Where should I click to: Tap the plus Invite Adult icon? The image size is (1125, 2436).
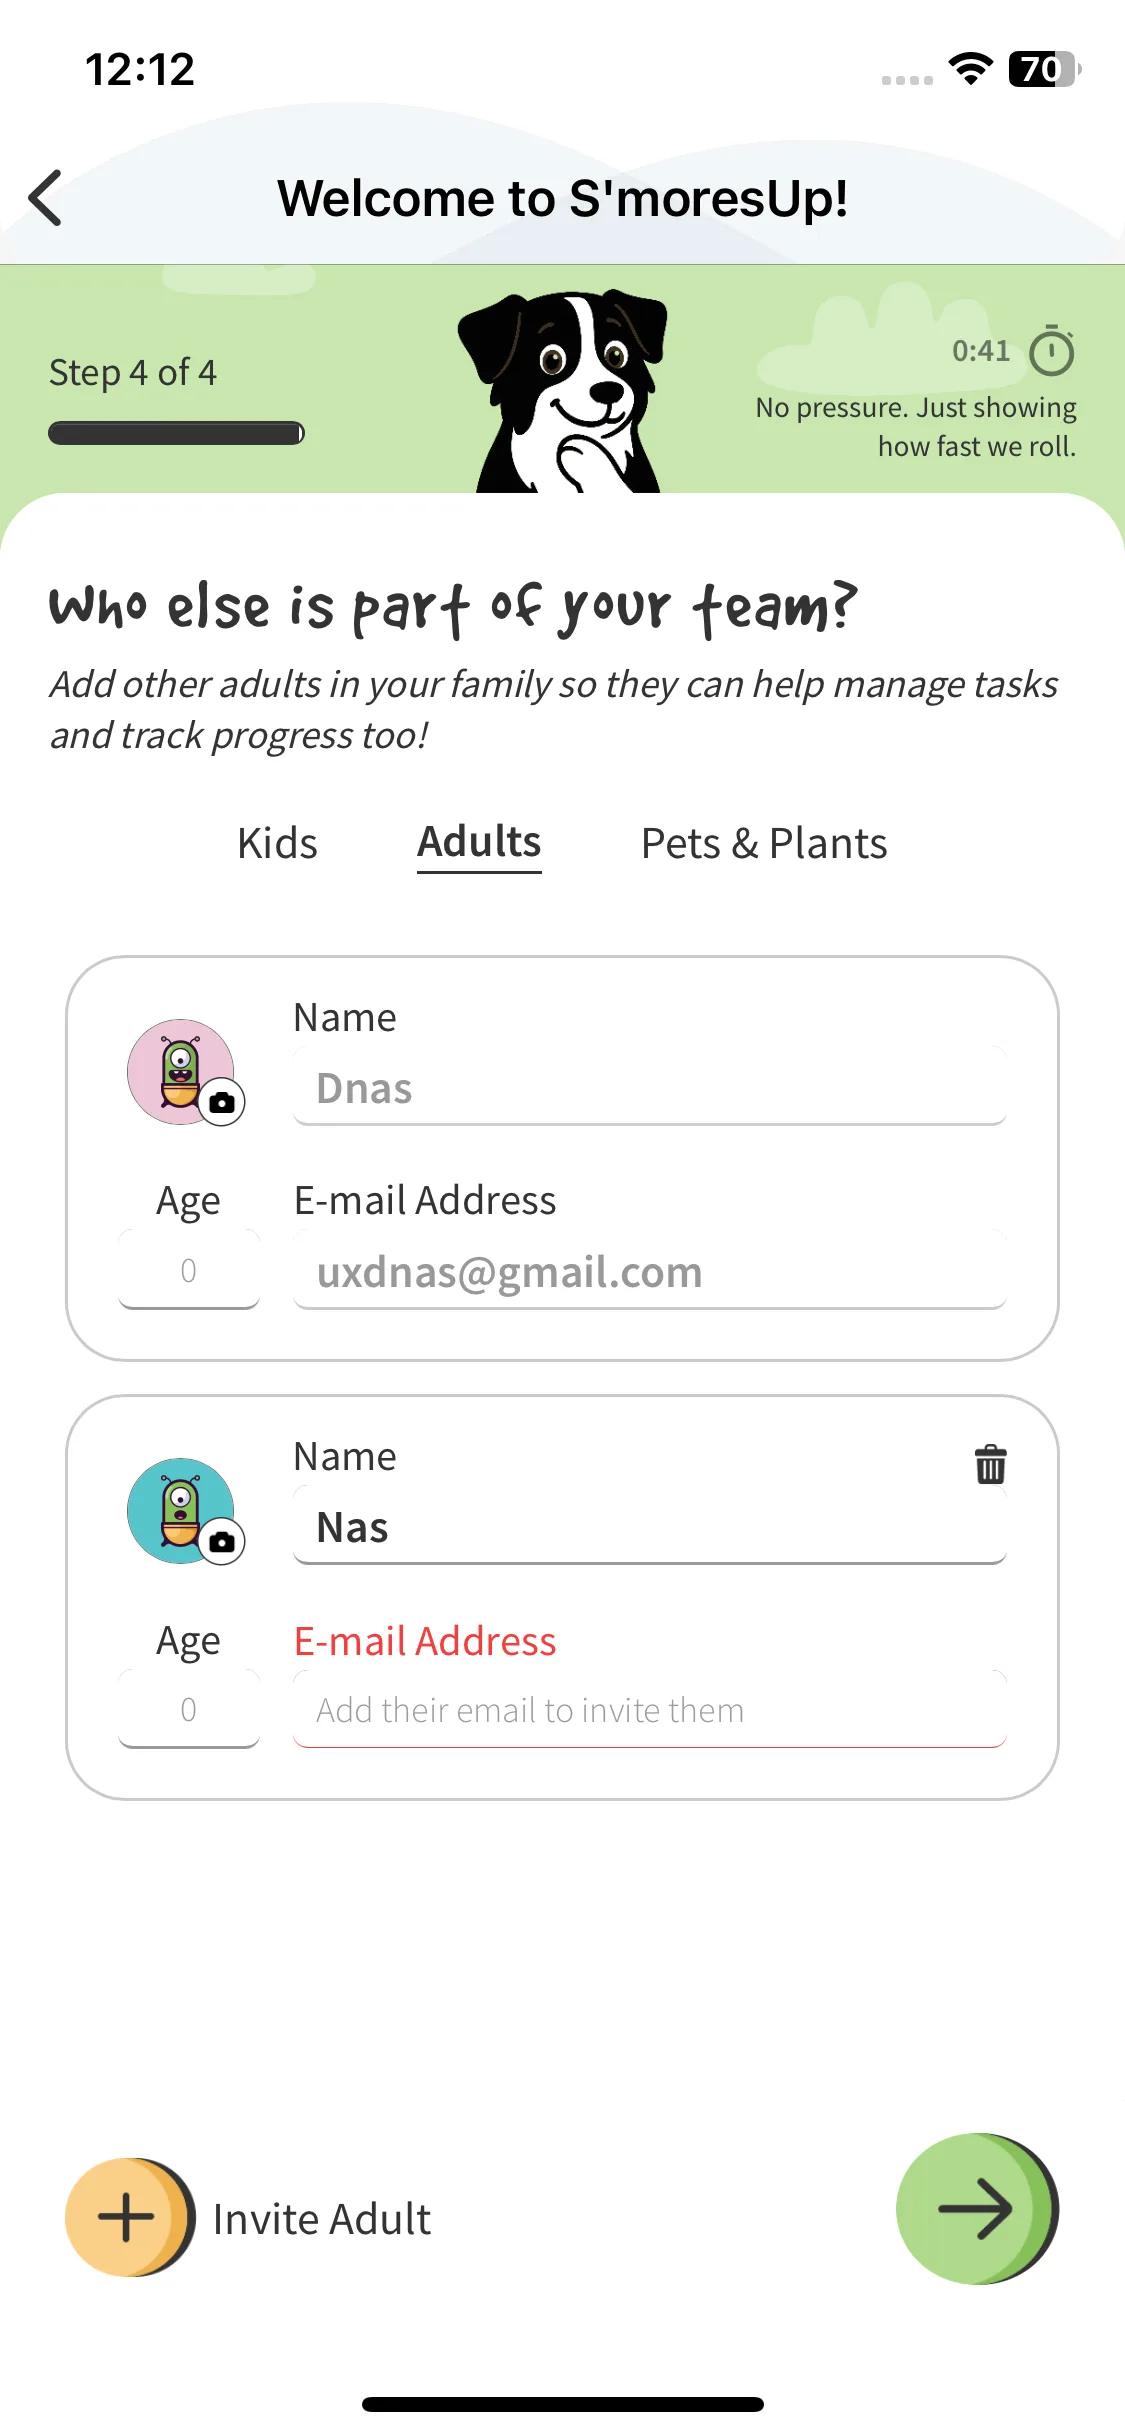coord(128,2217)
